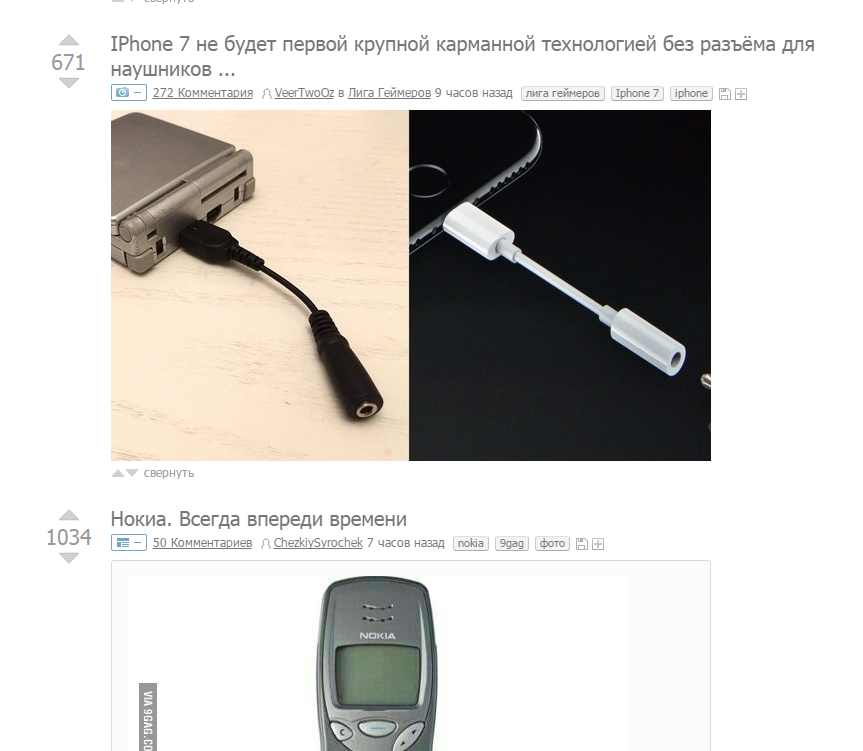Open the 50 Комментариев link
This screenshot has width=863, height=751.
coord(202,542)
